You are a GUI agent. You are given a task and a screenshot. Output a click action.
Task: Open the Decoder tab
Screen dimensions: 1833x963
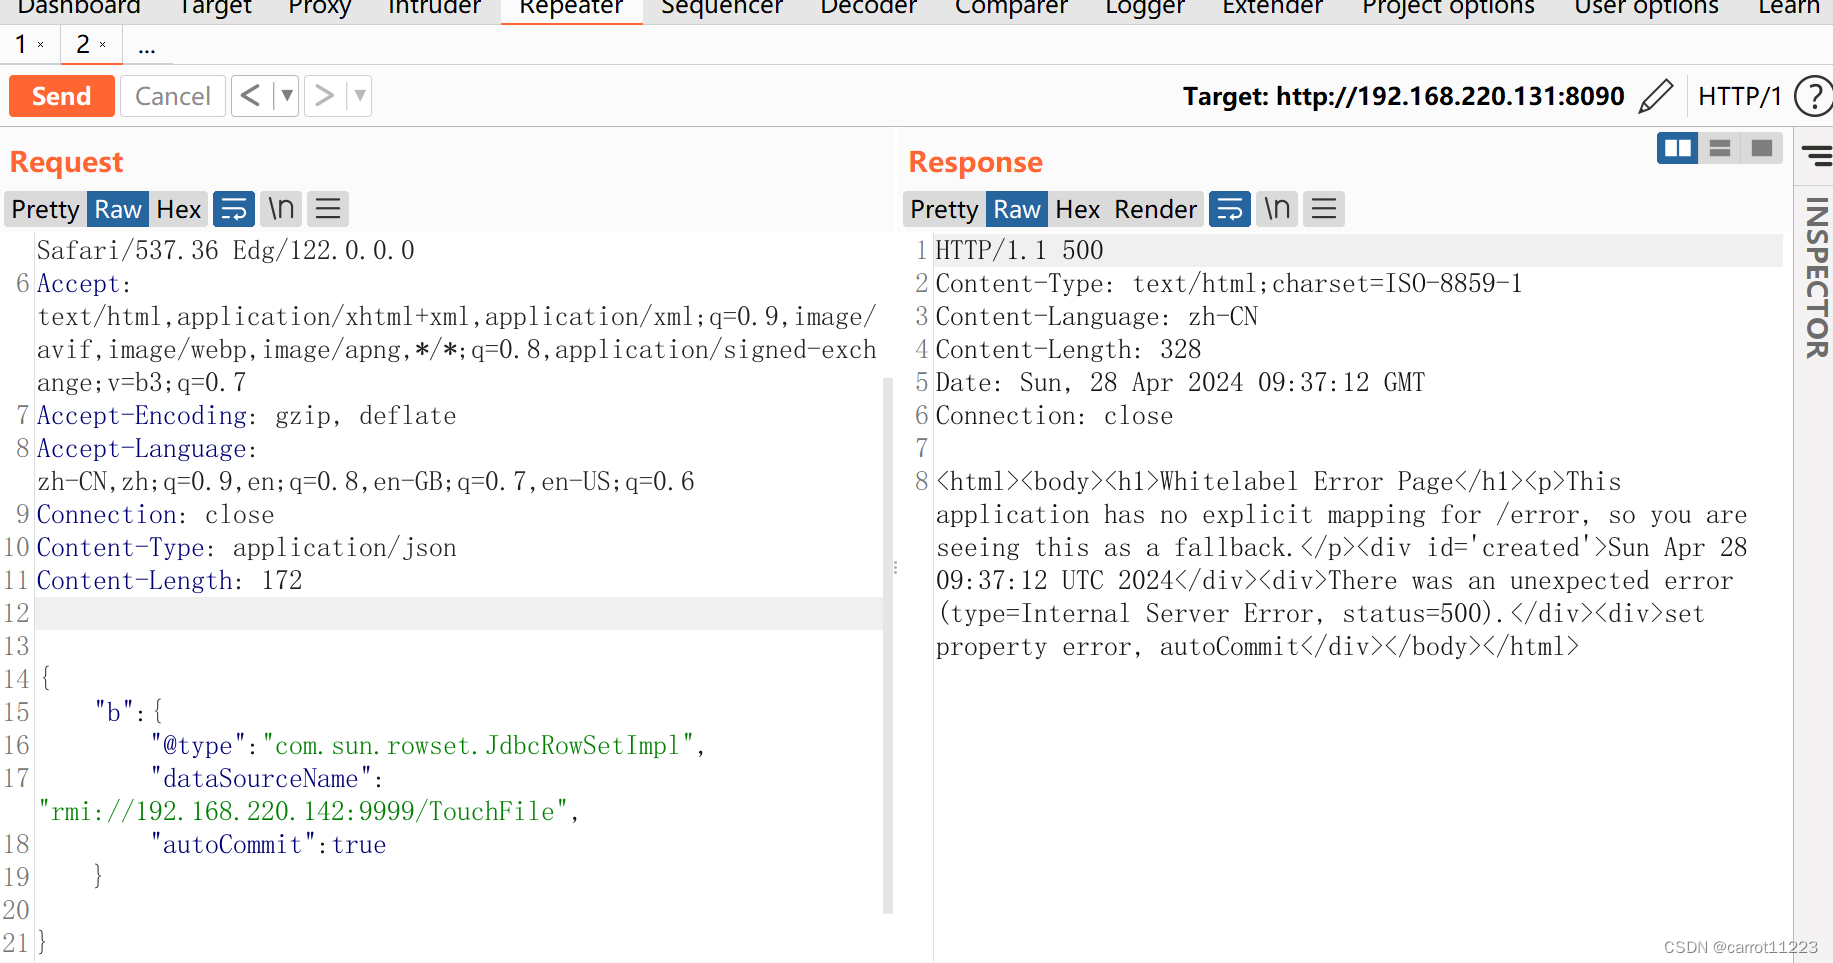(868, 7)
